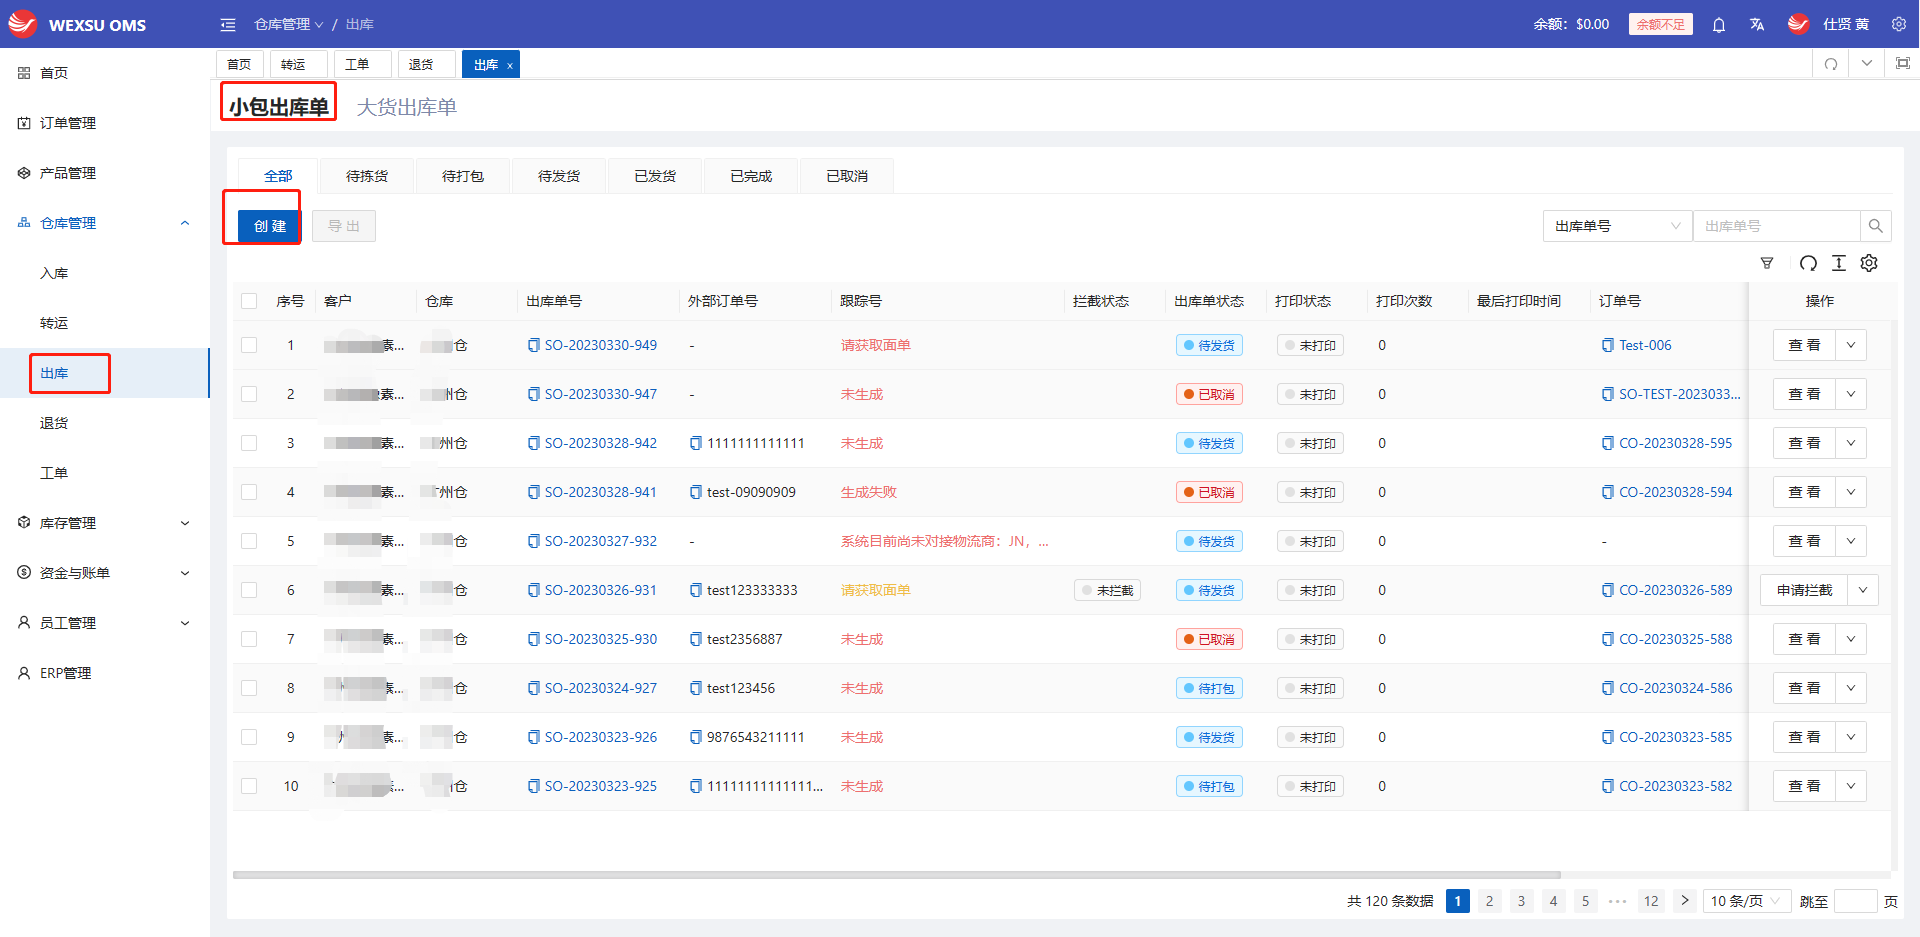
Task: Close the 出库 tab with x
Action: click(510, 65)
